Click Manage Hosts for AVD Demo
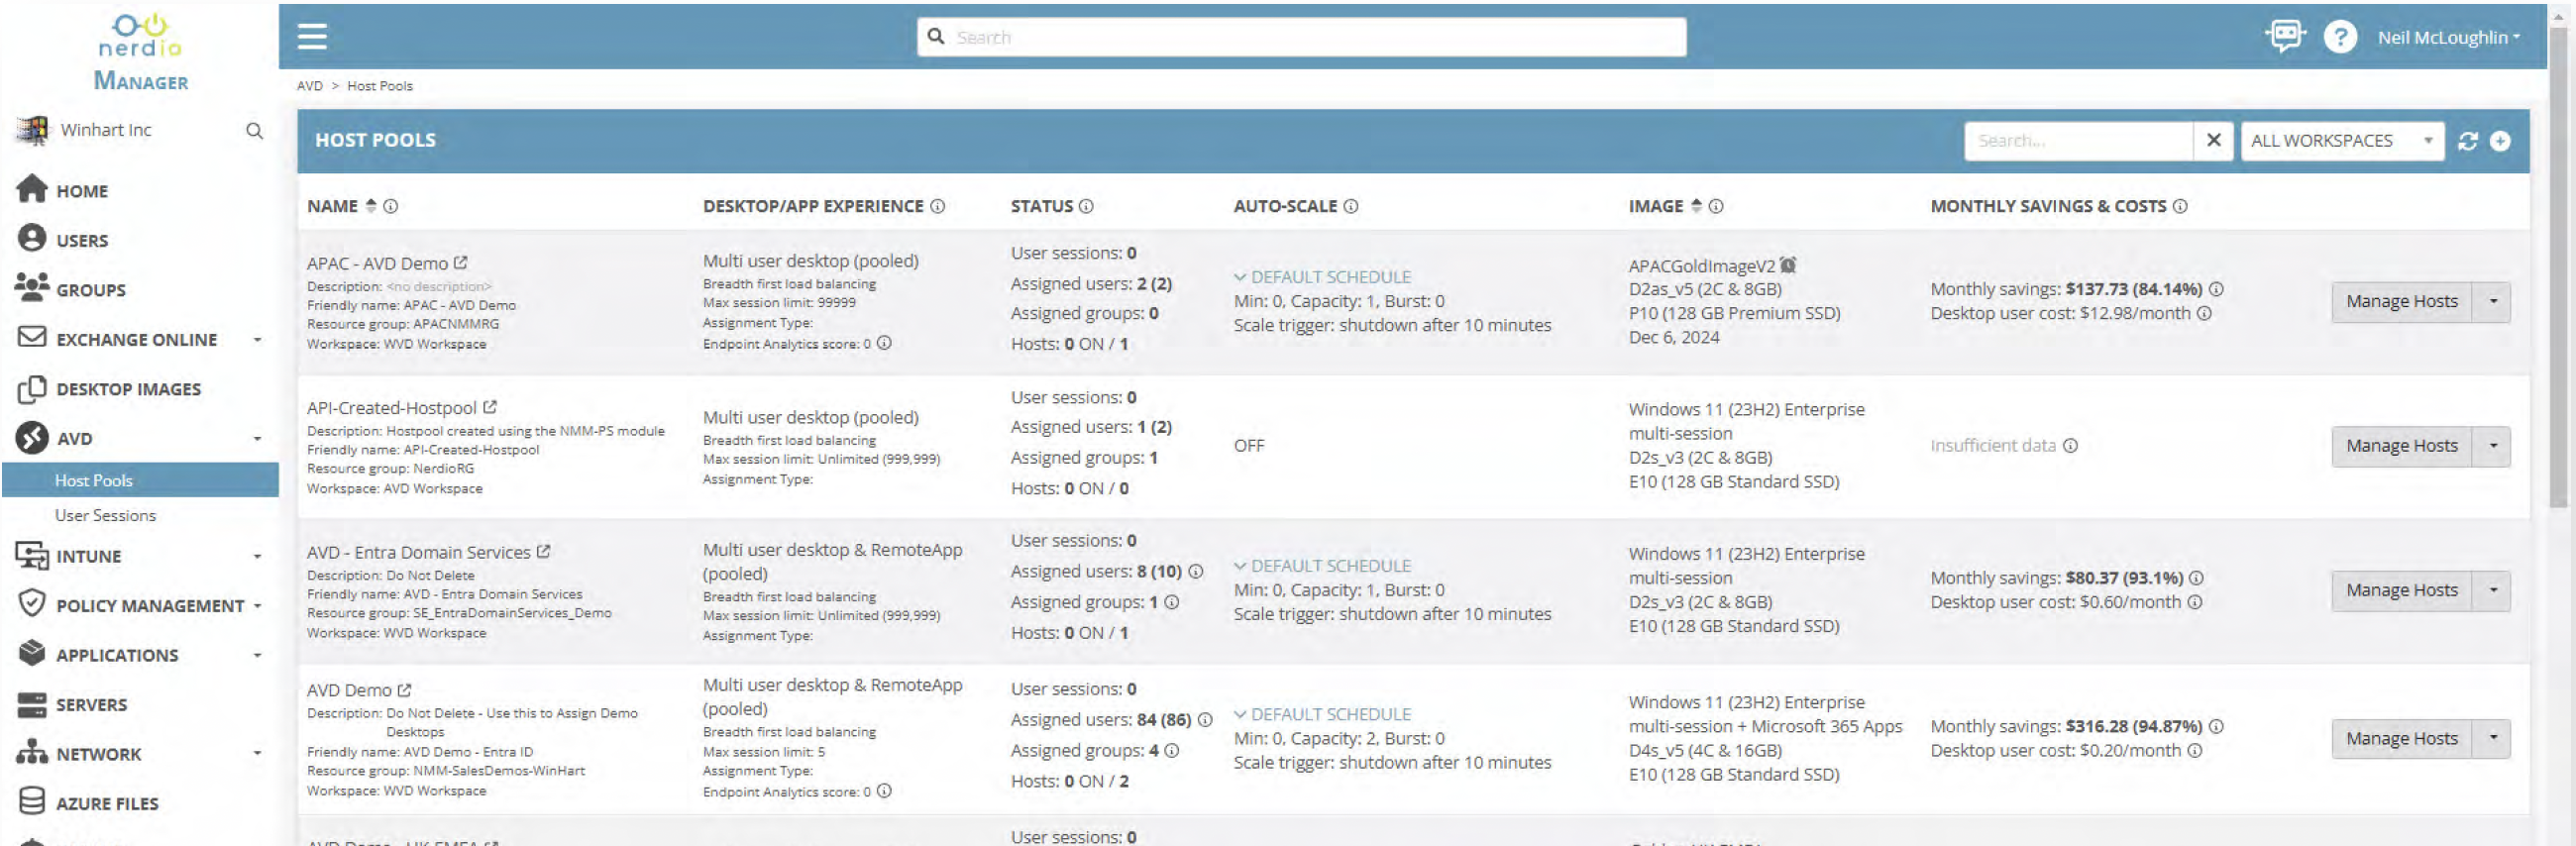 [2401, 738]
